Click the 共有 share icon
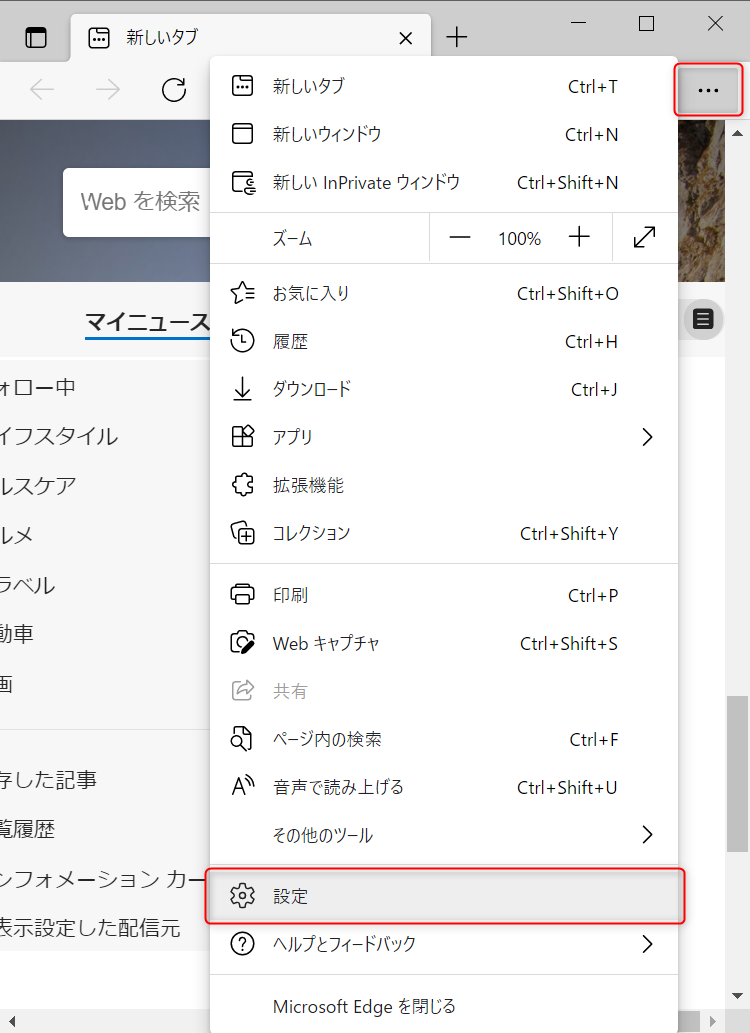Image resolution: width=750 pixels, height=1033 pixels. point(242,690)
